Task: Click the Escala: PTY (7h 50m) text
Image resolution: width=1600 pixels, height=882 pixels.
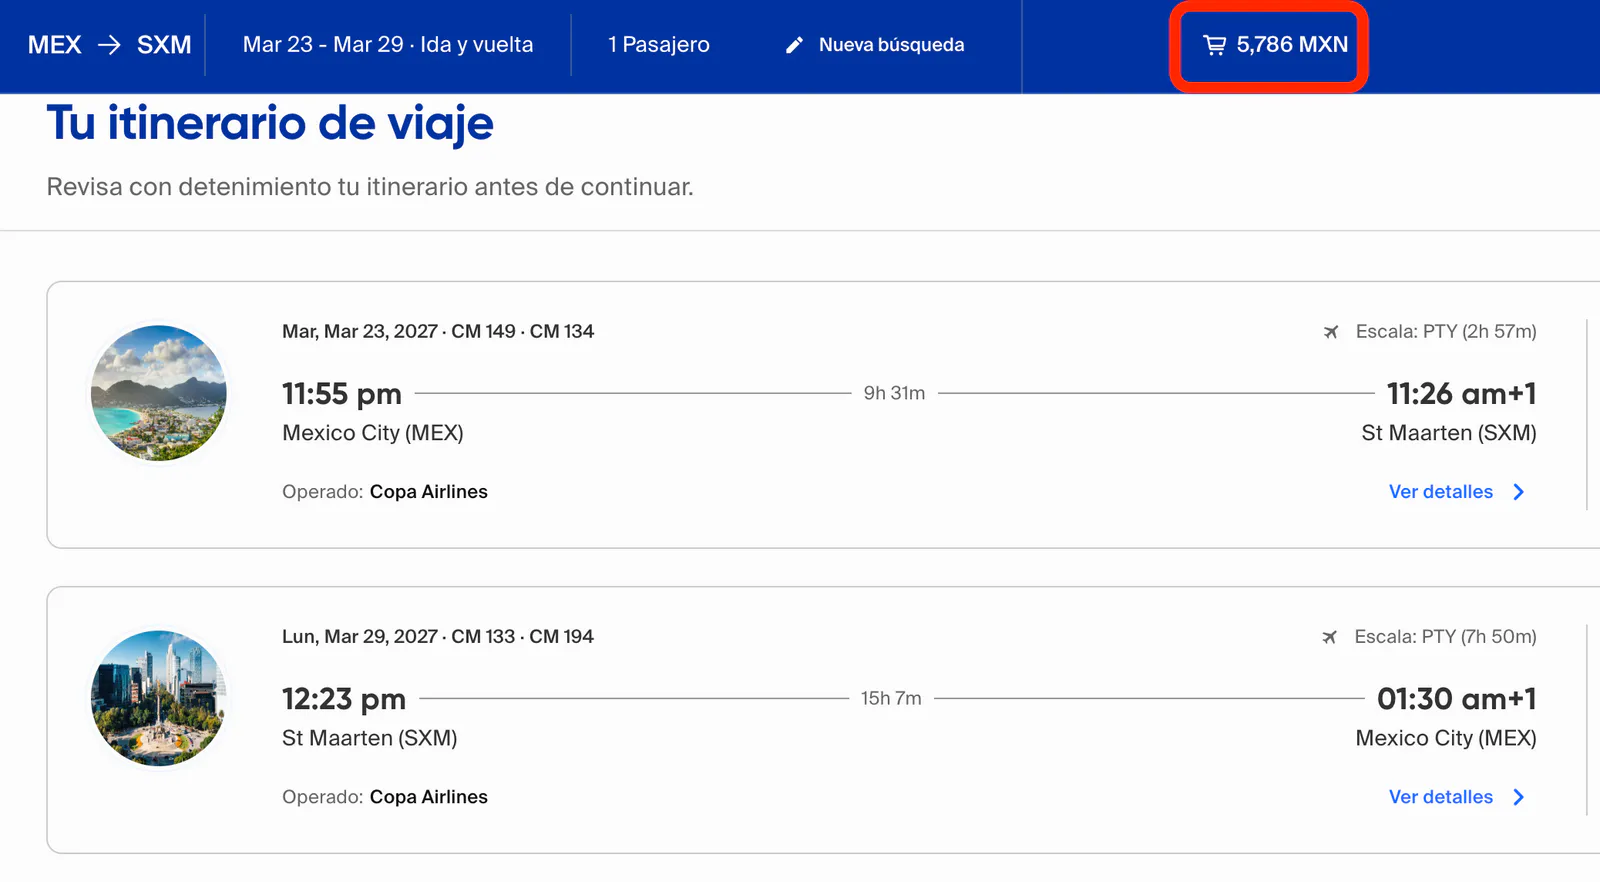Action: (1445, 637)
